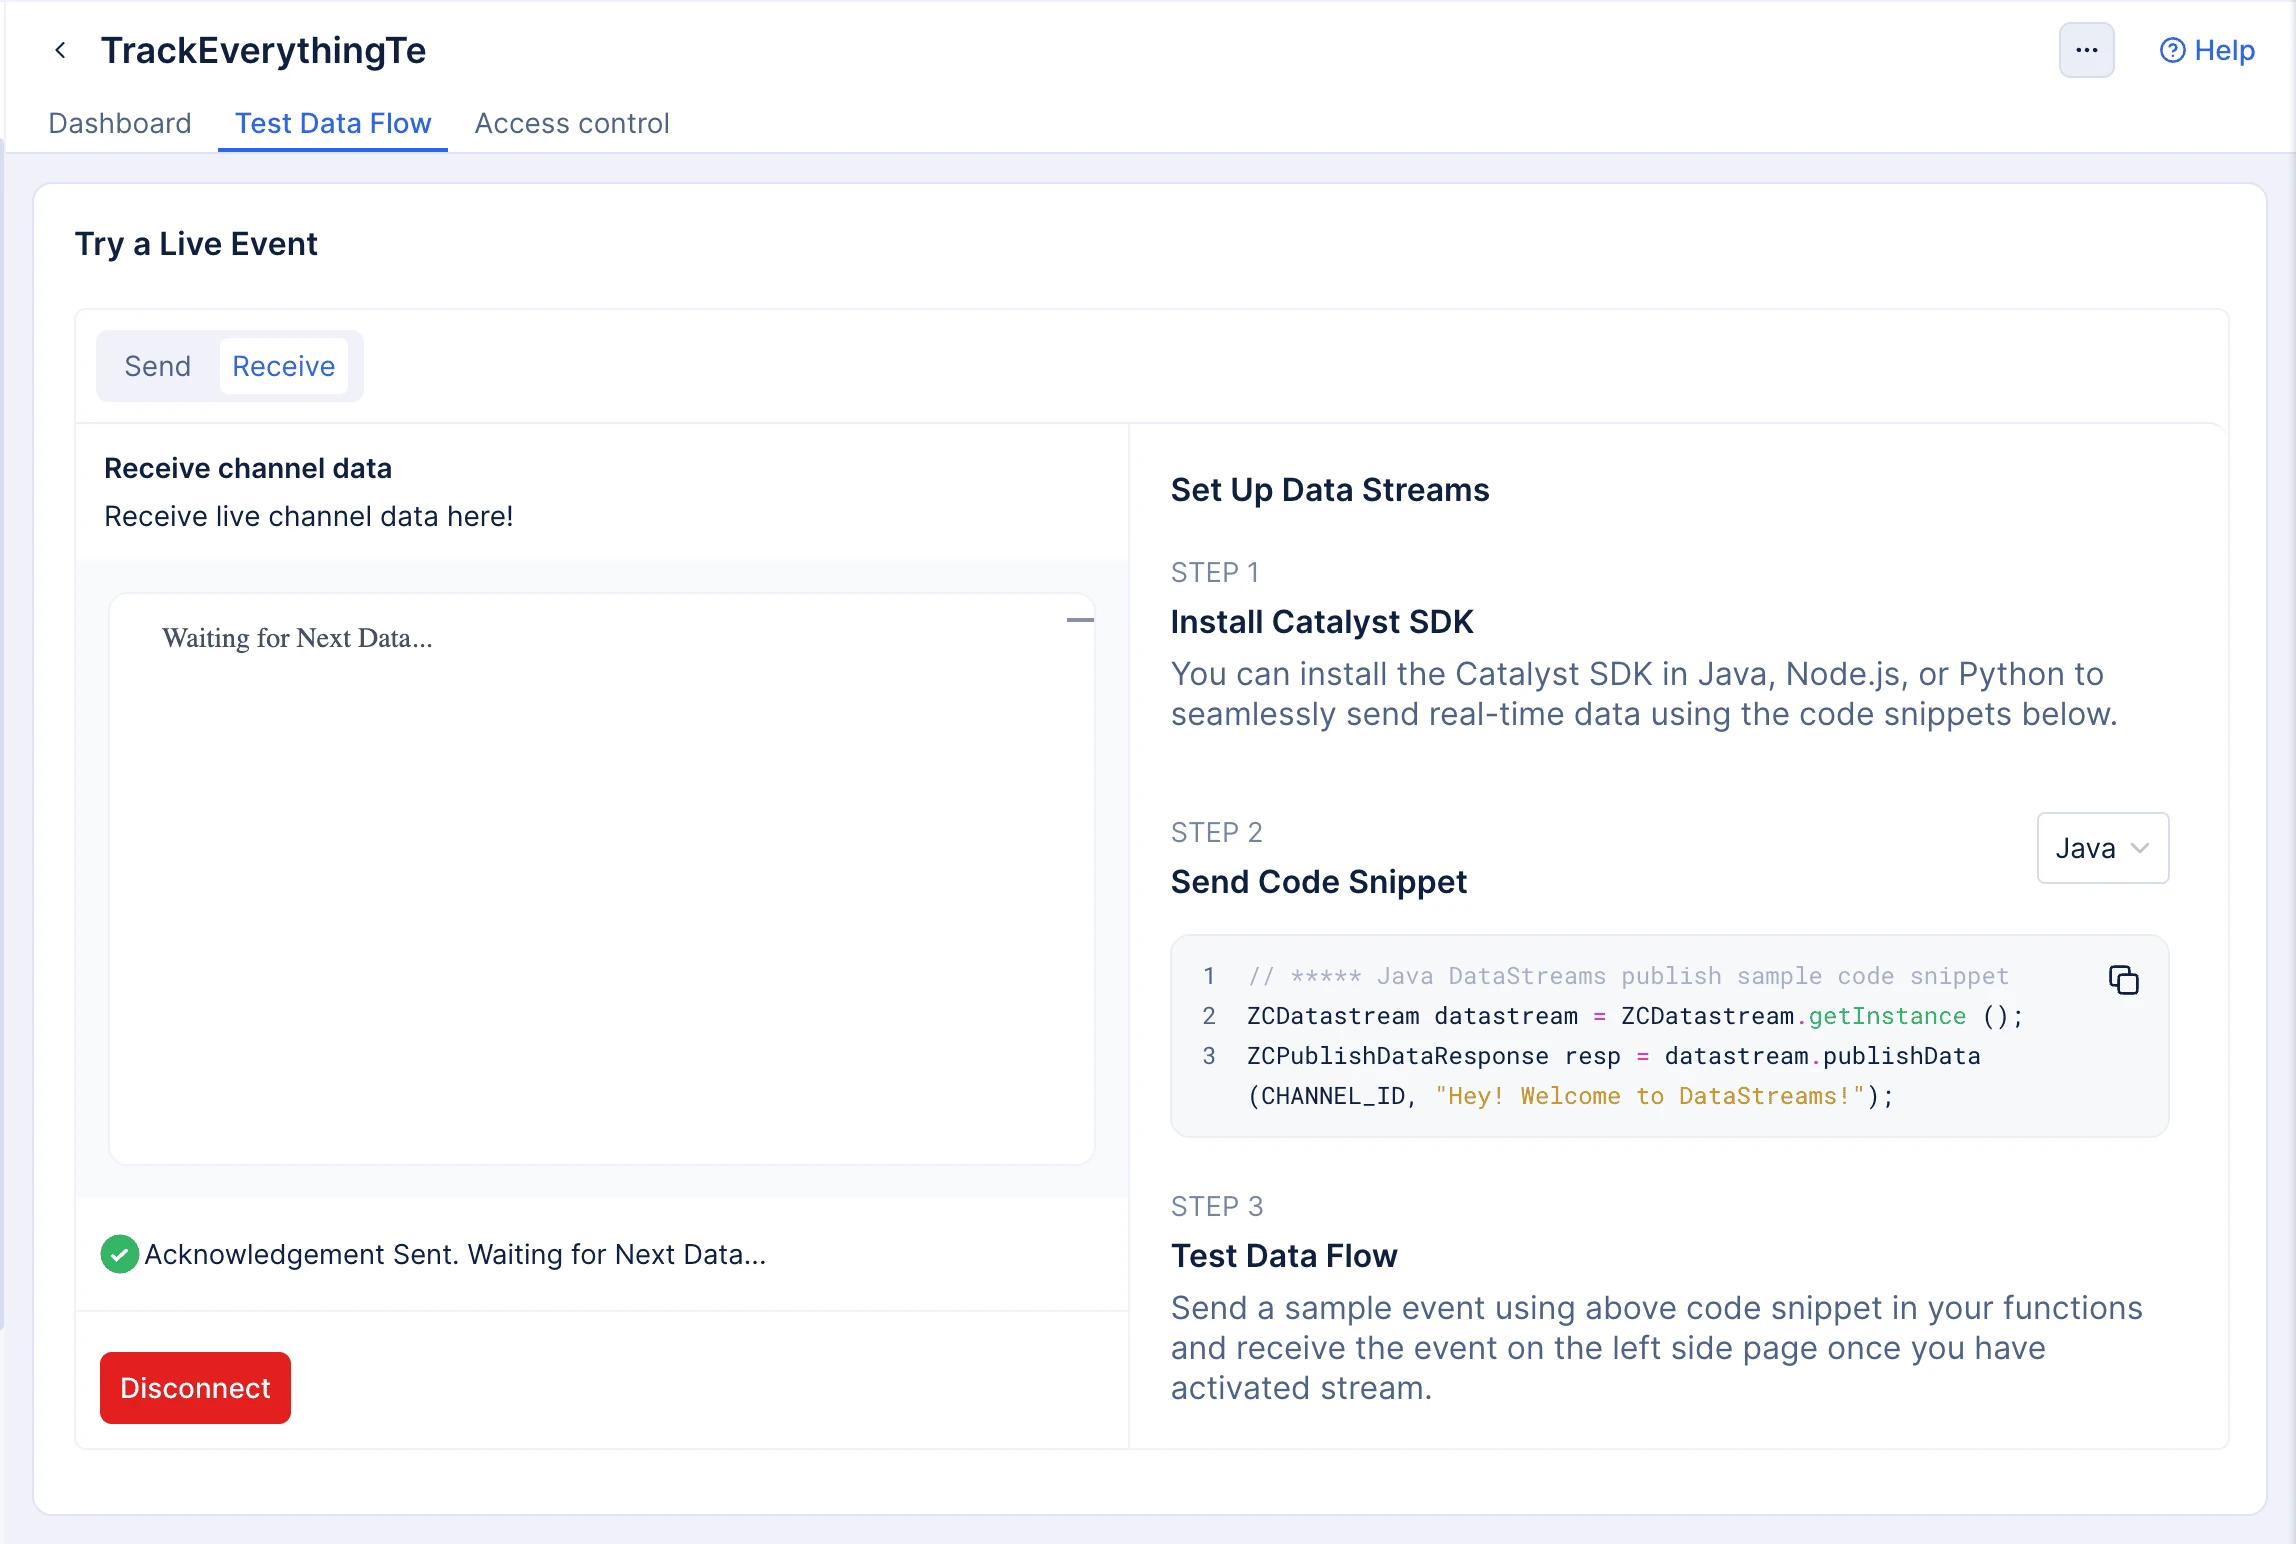Screen dimensions: 2296x1544
Task: Click the 'Send Code Snippet' heading
Action: [1319, 882]
